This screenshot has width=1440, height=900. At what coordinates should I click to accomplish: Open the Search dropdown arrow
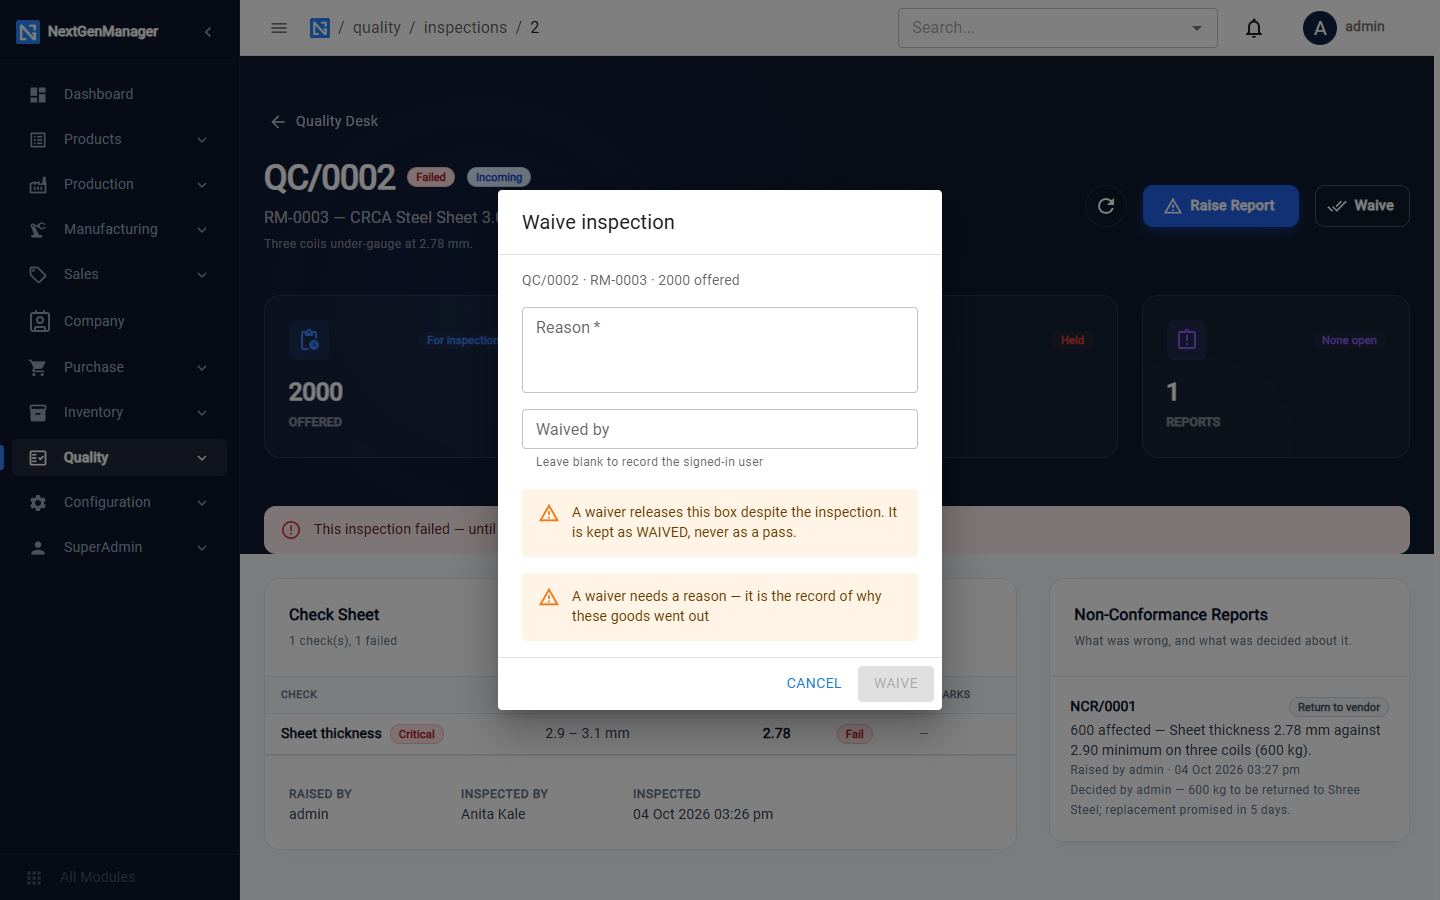click(x=1197, y=28)
